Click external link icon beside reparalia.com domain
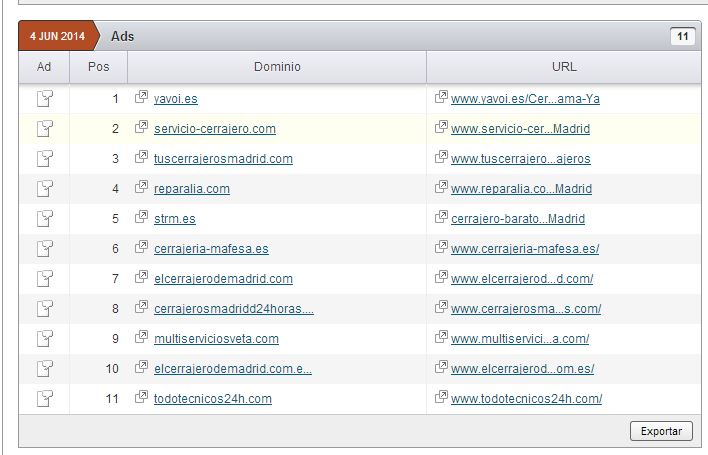Image resolution: width=708 pixels, height=455 pixels. (141, 186)
